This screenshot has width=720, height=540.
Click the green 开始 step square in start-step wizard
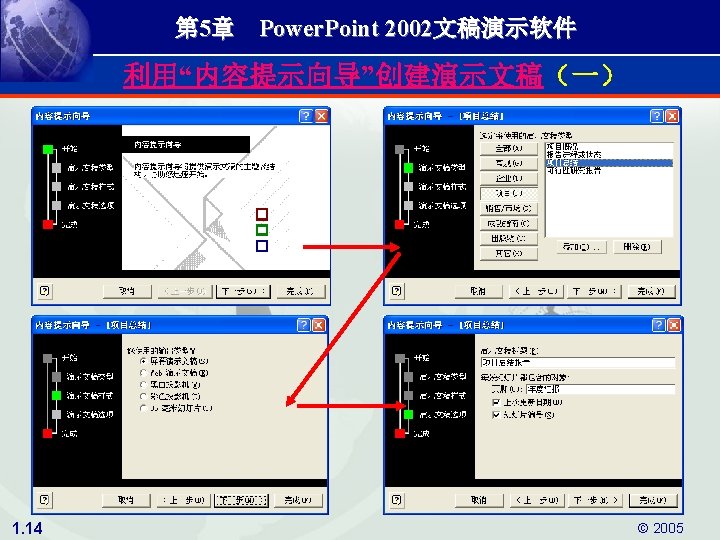[48, 149]
